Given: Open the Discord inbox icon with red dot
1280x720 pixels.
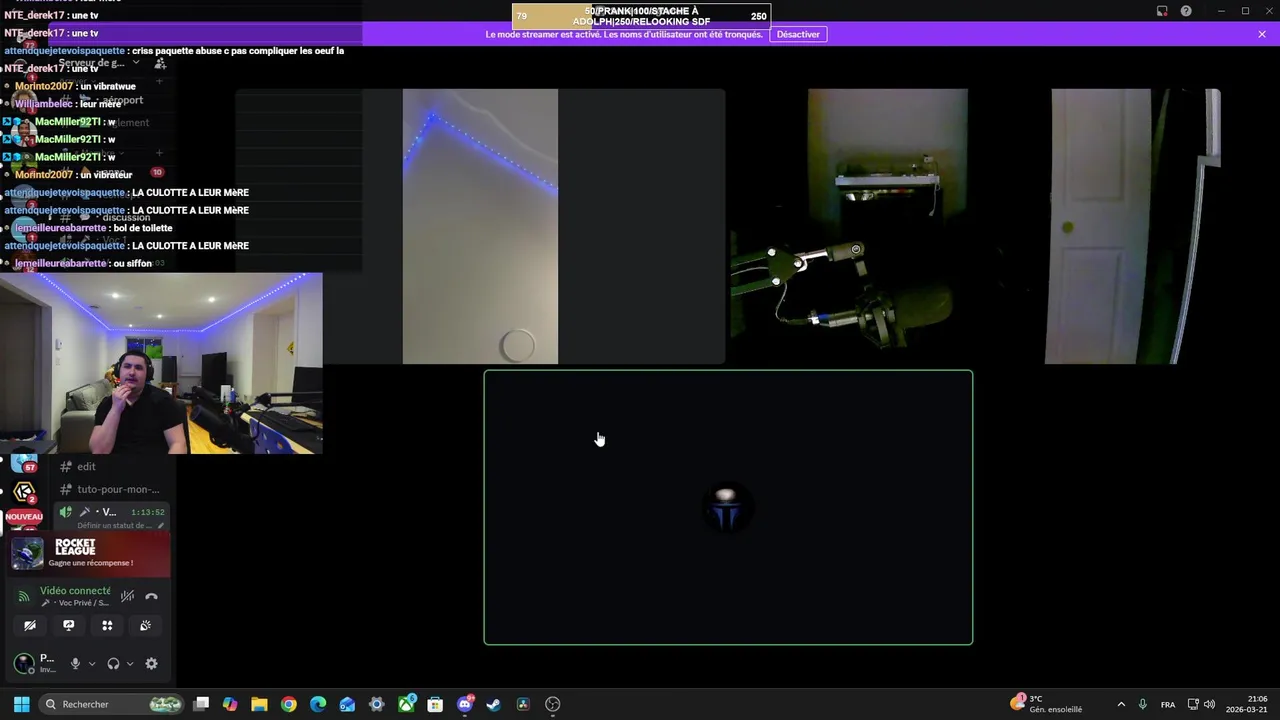Looking at the screenshot, I should [x=1162, y=11].
